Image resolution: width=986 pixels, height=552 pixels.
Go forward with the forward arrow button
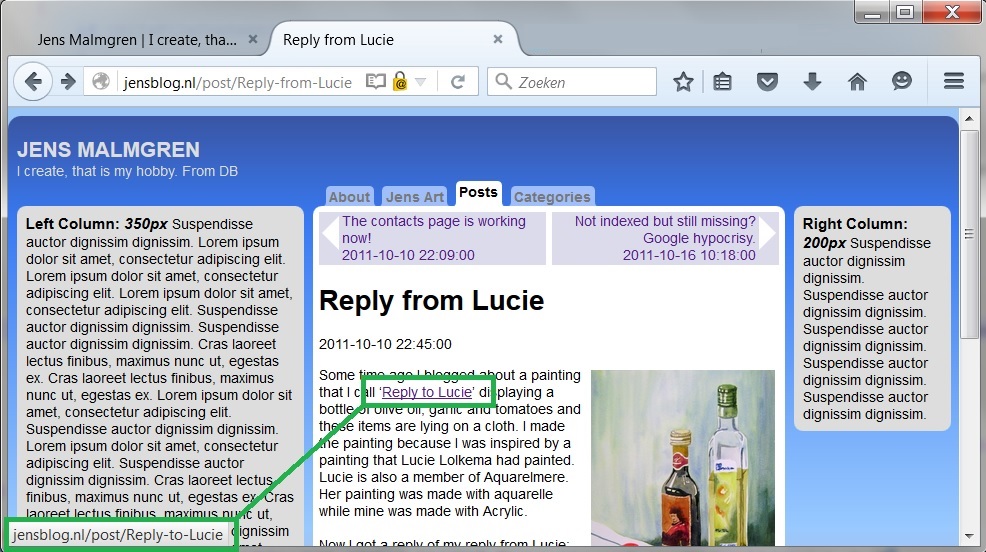coord(69,81)
